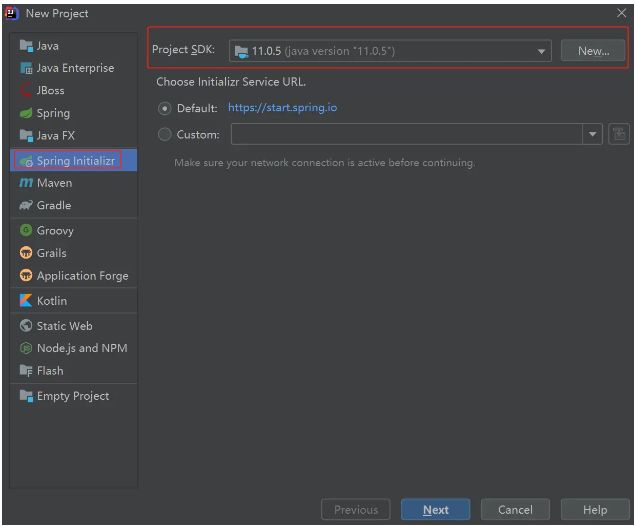This screenshot has width=636, height=527.
Task: Click the Gradle elephant icon
Action: pyautogui.click(x=26, y=205)
